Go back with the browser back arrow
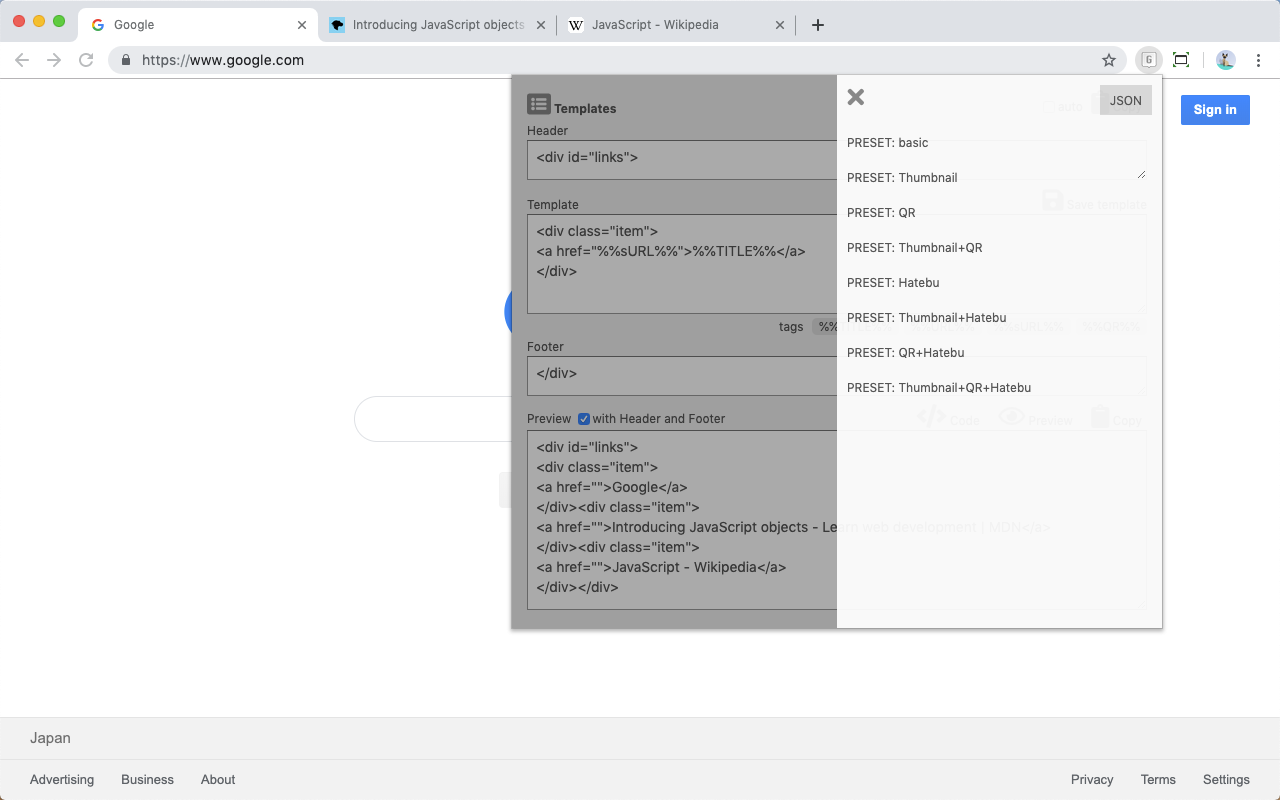Viewport: 1280px width, 800px height. tap(22, 60)
